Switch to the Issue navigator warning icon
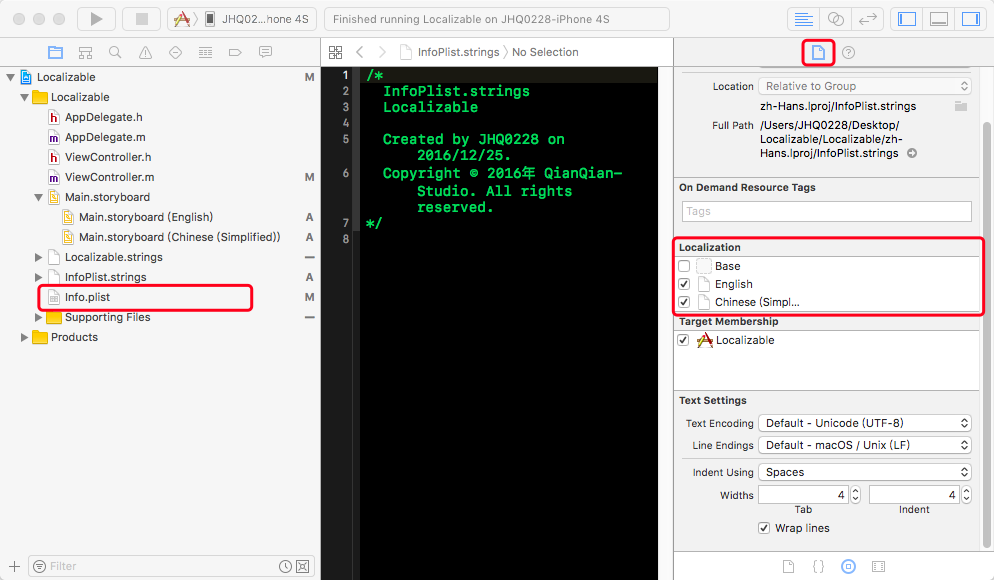 [146, 52]
